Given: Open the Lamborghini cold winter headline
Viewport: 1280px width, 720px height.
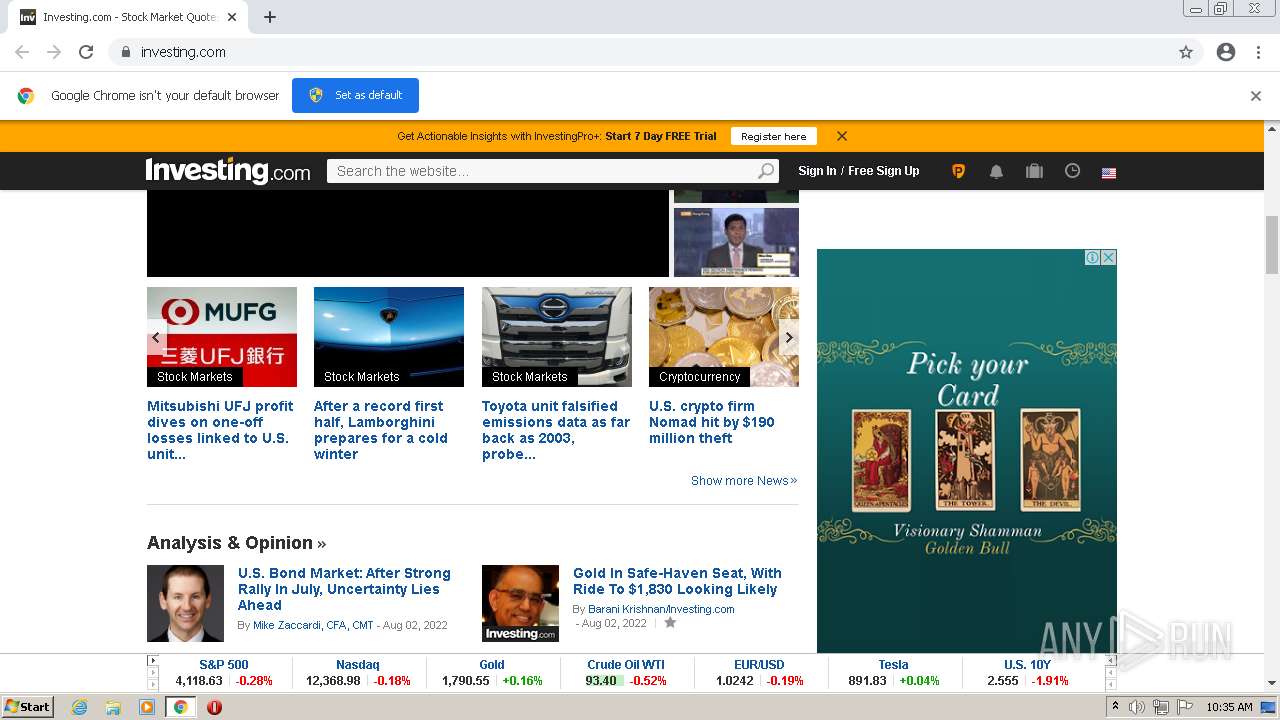Looking at the screenshot, I should pos(381,430).
